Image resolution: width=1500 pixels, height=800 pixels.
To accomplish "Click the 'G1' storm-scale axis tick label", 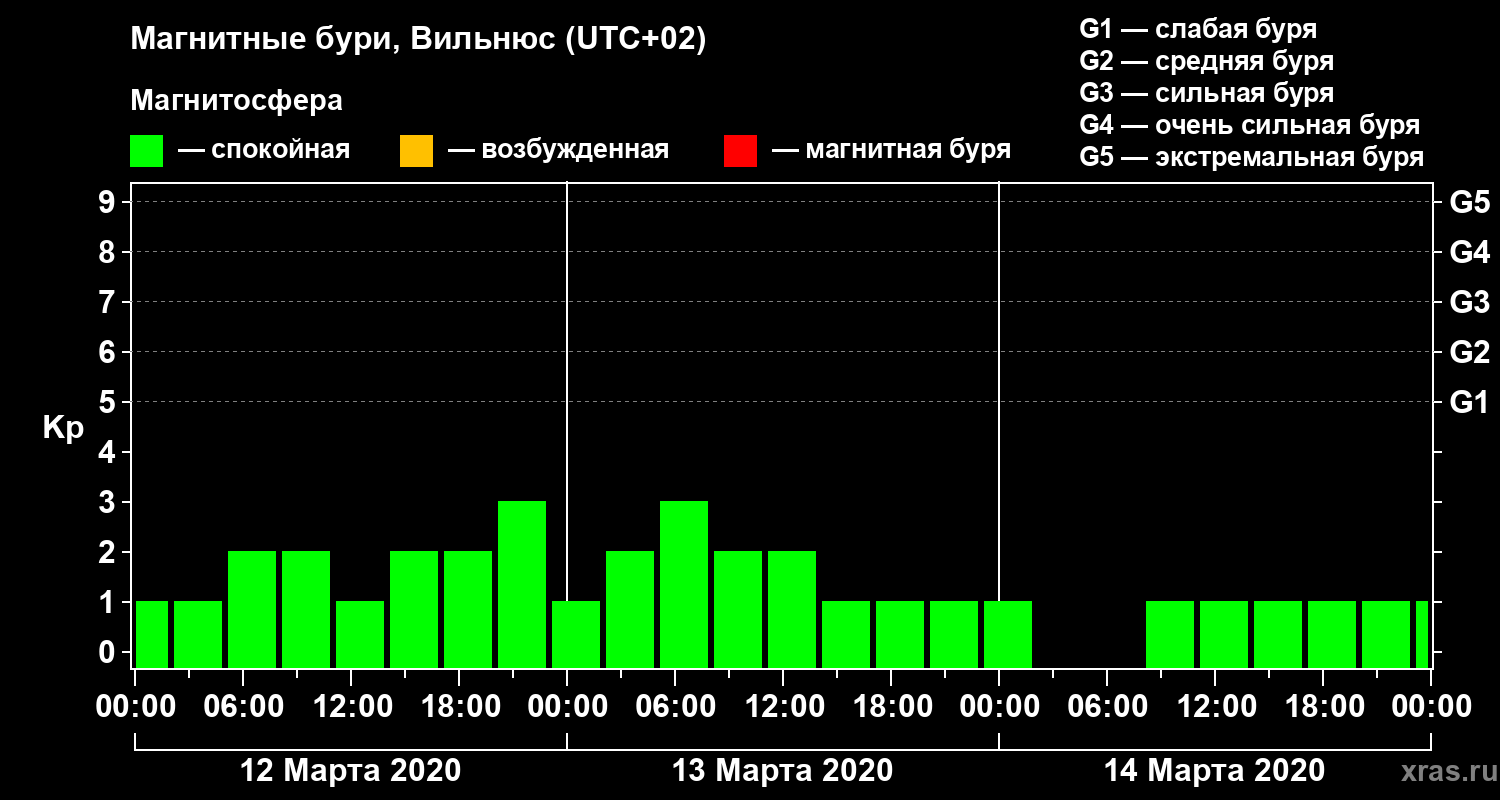I will point(1469,402).
